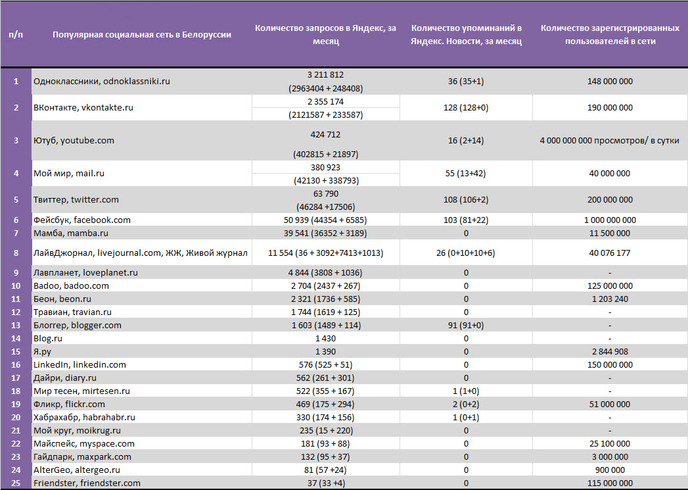
Task: Click the 1 000 000 000 users cell
Action: tap(610, 220)
